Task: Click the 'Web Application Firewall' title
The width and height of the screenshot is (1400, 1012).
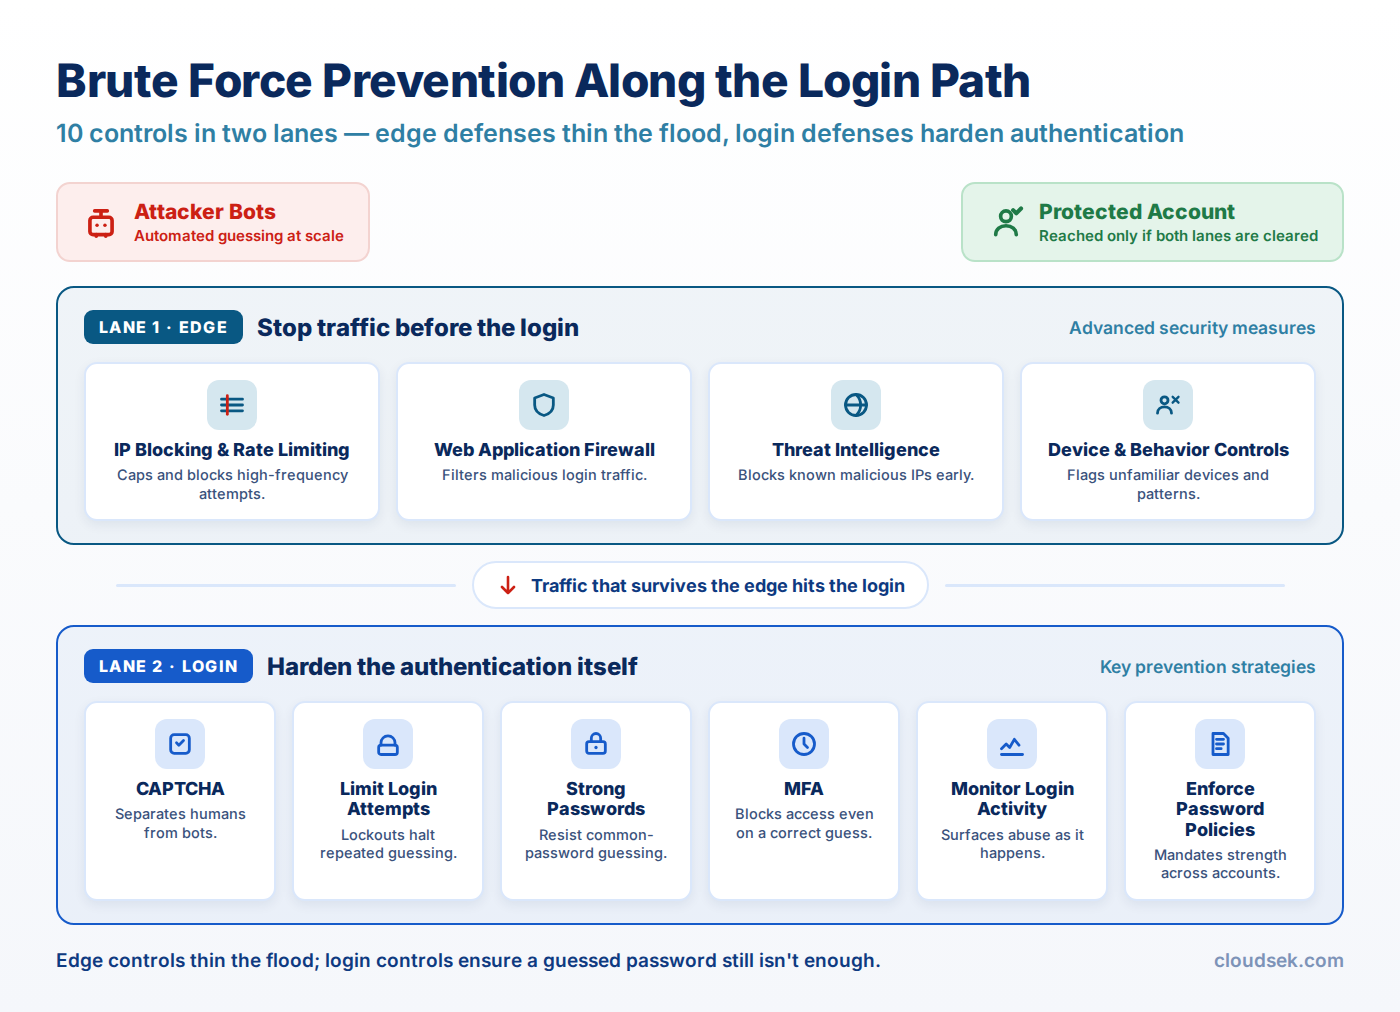Action: (x=544, y=450)
